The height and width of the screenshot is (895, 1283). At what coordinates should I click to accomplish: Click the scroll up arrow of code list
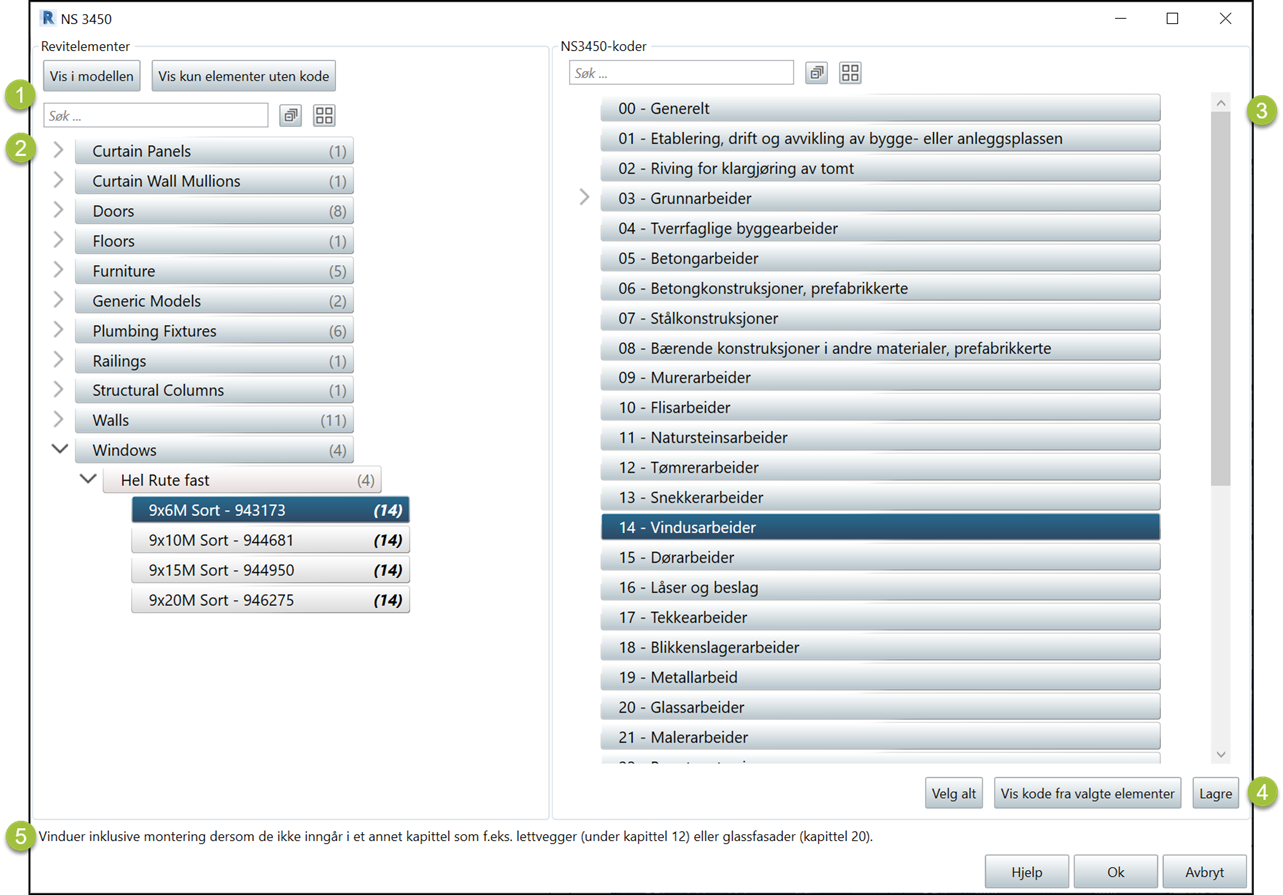(x=1220, y=102)
